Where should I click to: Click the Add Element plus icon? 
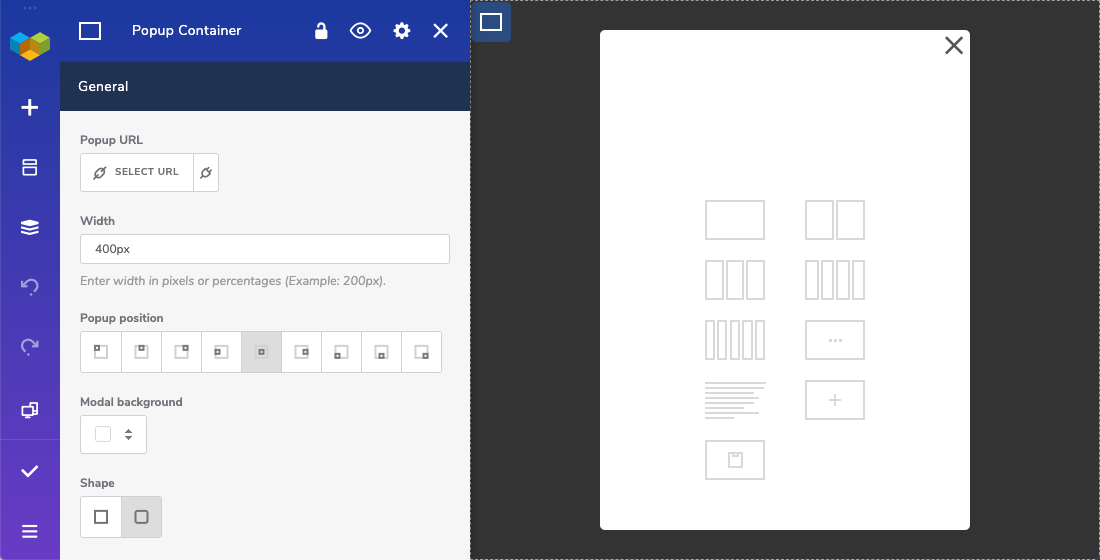click(x=30, y=107)
